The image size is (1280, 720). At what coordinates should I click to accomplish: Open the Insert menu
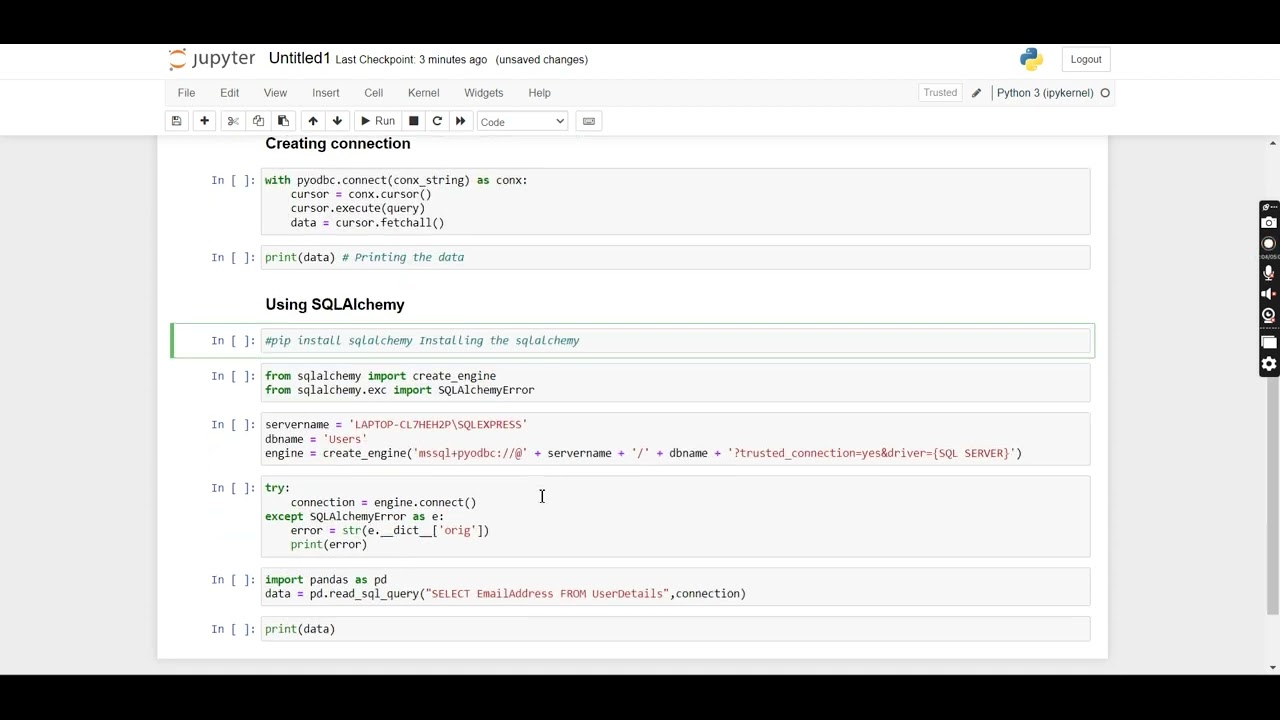325,93
